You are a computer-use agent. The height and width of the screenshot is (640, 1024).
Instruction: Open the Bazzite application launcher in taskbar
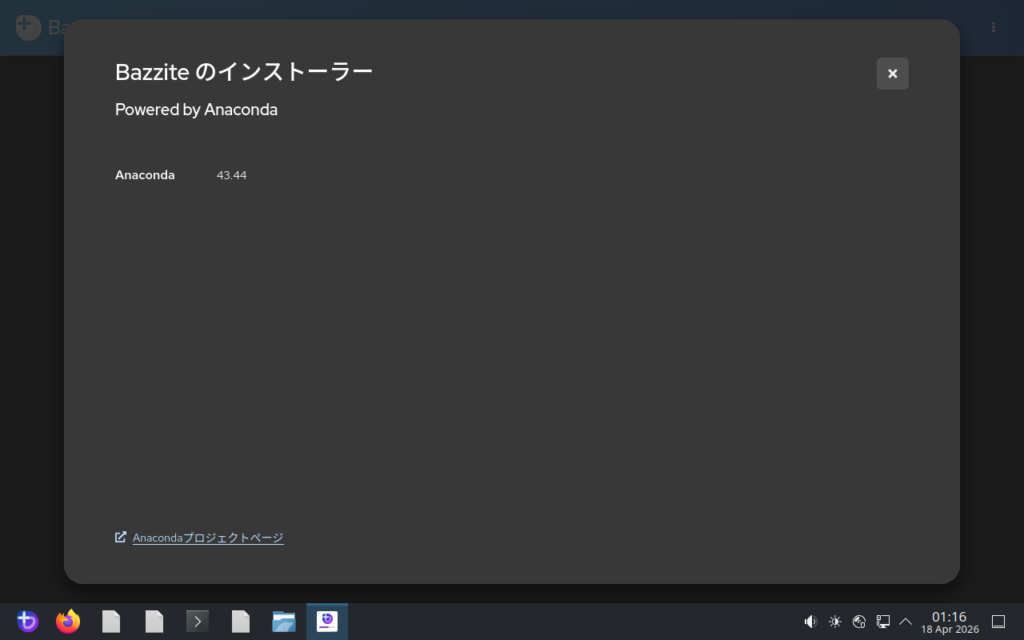coord(27,622)
